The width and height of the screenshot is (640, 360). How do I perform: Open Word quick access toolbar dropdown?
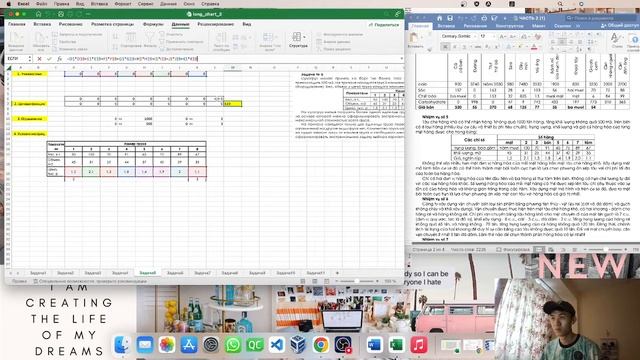point(505,18)
